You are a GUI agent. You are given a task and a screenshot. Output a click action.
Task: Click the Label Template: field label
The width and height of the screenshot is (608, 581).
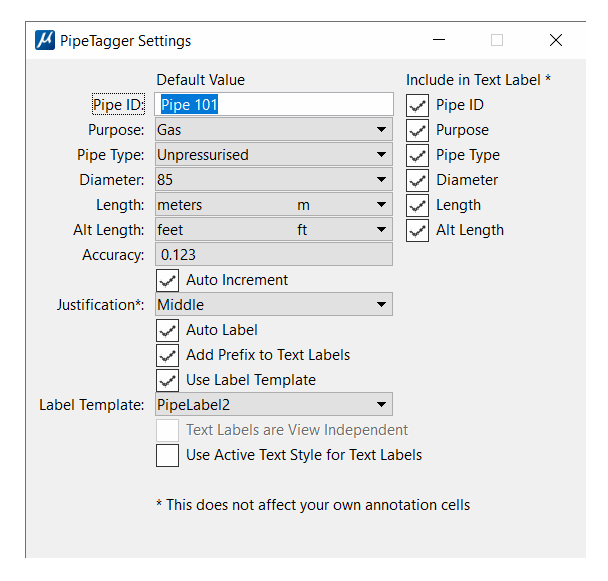[x=92, y=405]
